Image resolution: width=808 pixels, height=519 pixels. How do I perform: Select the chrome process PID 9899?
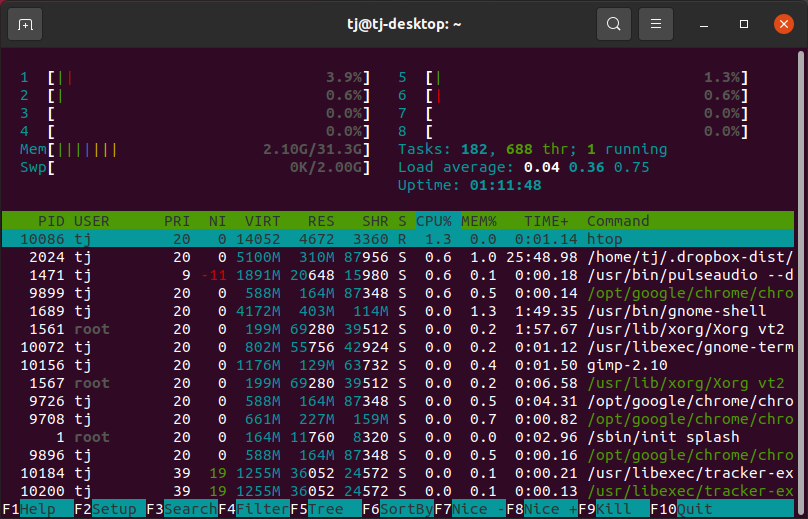click(398, 293)
